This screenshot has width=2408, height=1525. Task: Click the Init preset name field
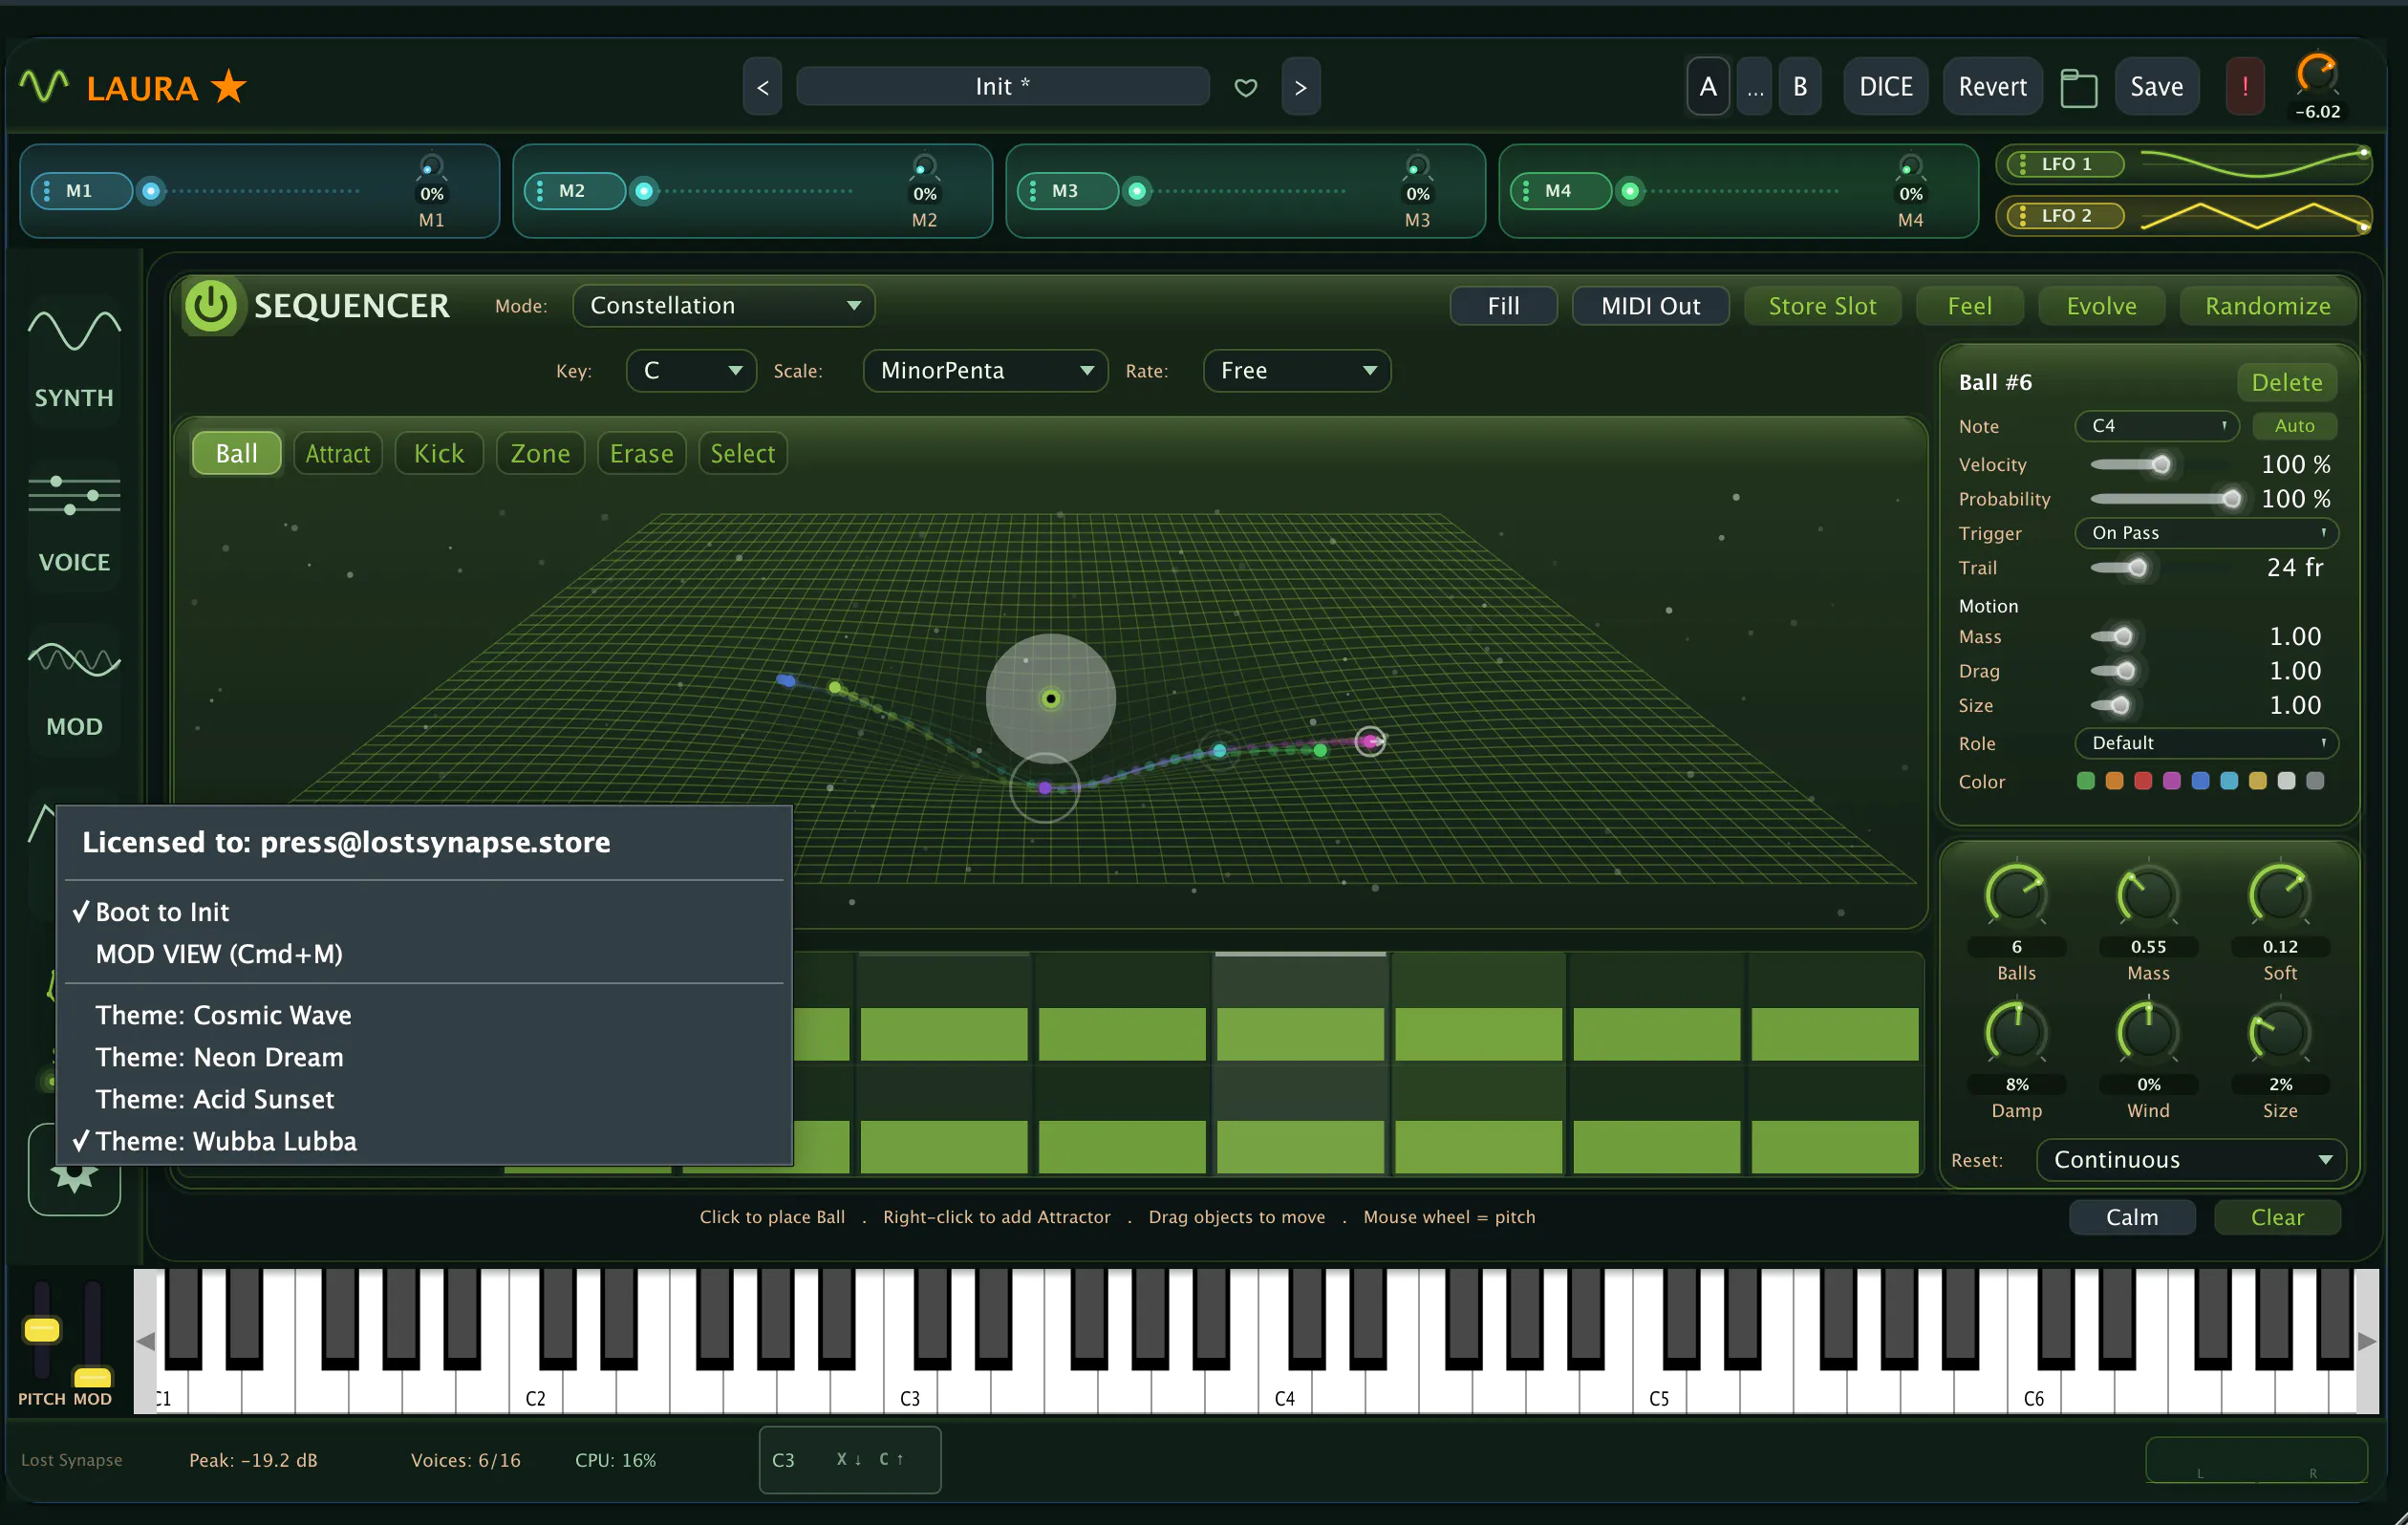point(1002,87)
